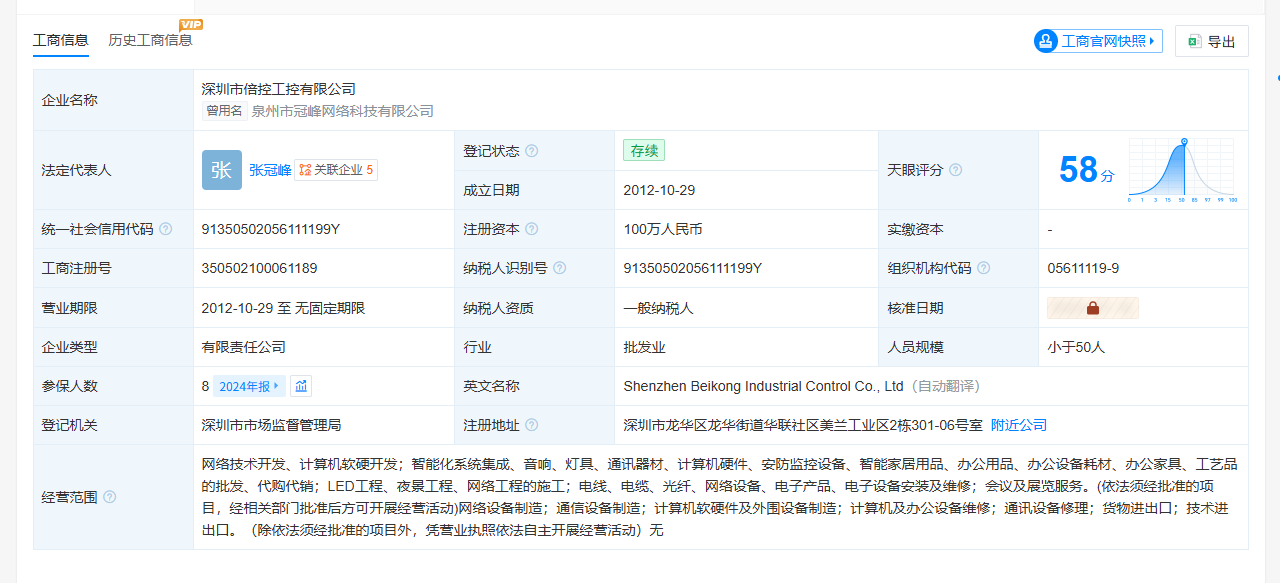Click the help icon beside 组织机构代码
Viewport: 1280px width, 583px height.
984,268
